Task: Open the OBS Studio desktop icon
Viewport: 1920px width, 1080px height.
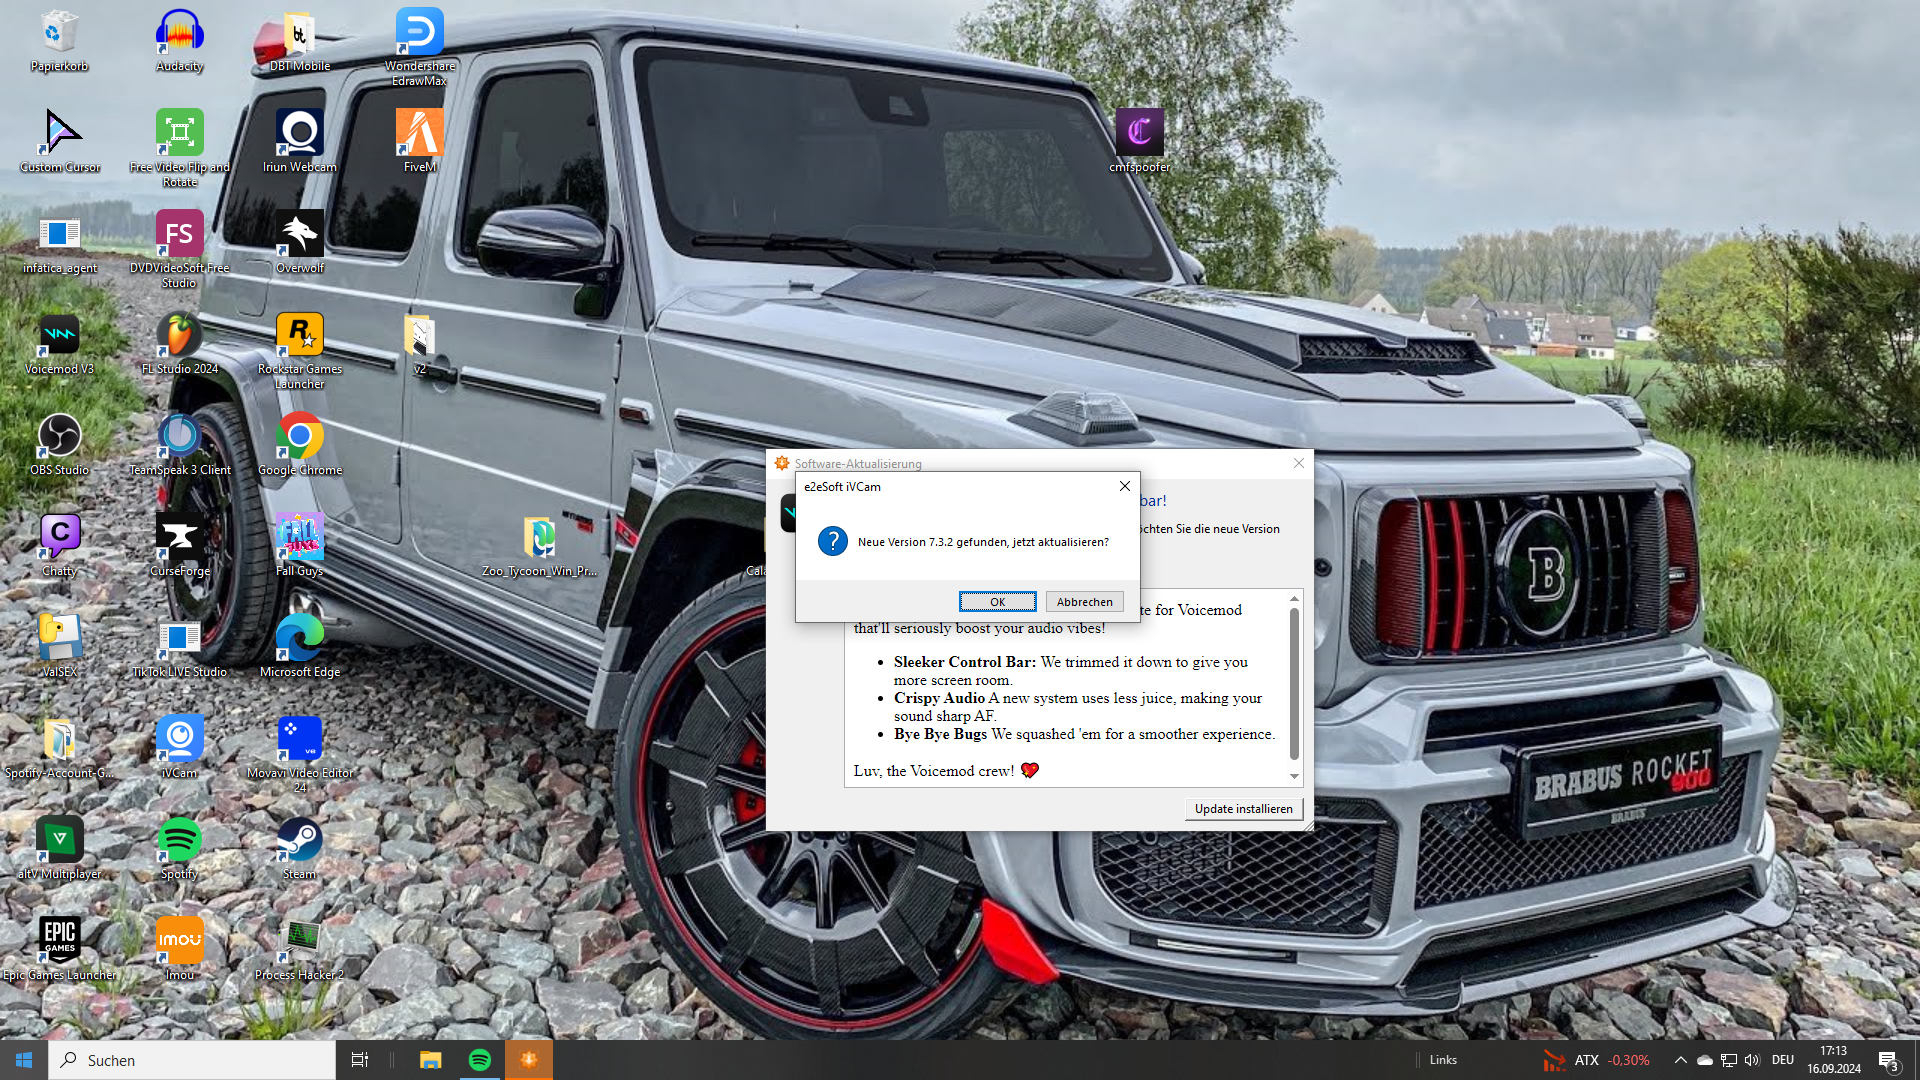Action: coord(59,437)
